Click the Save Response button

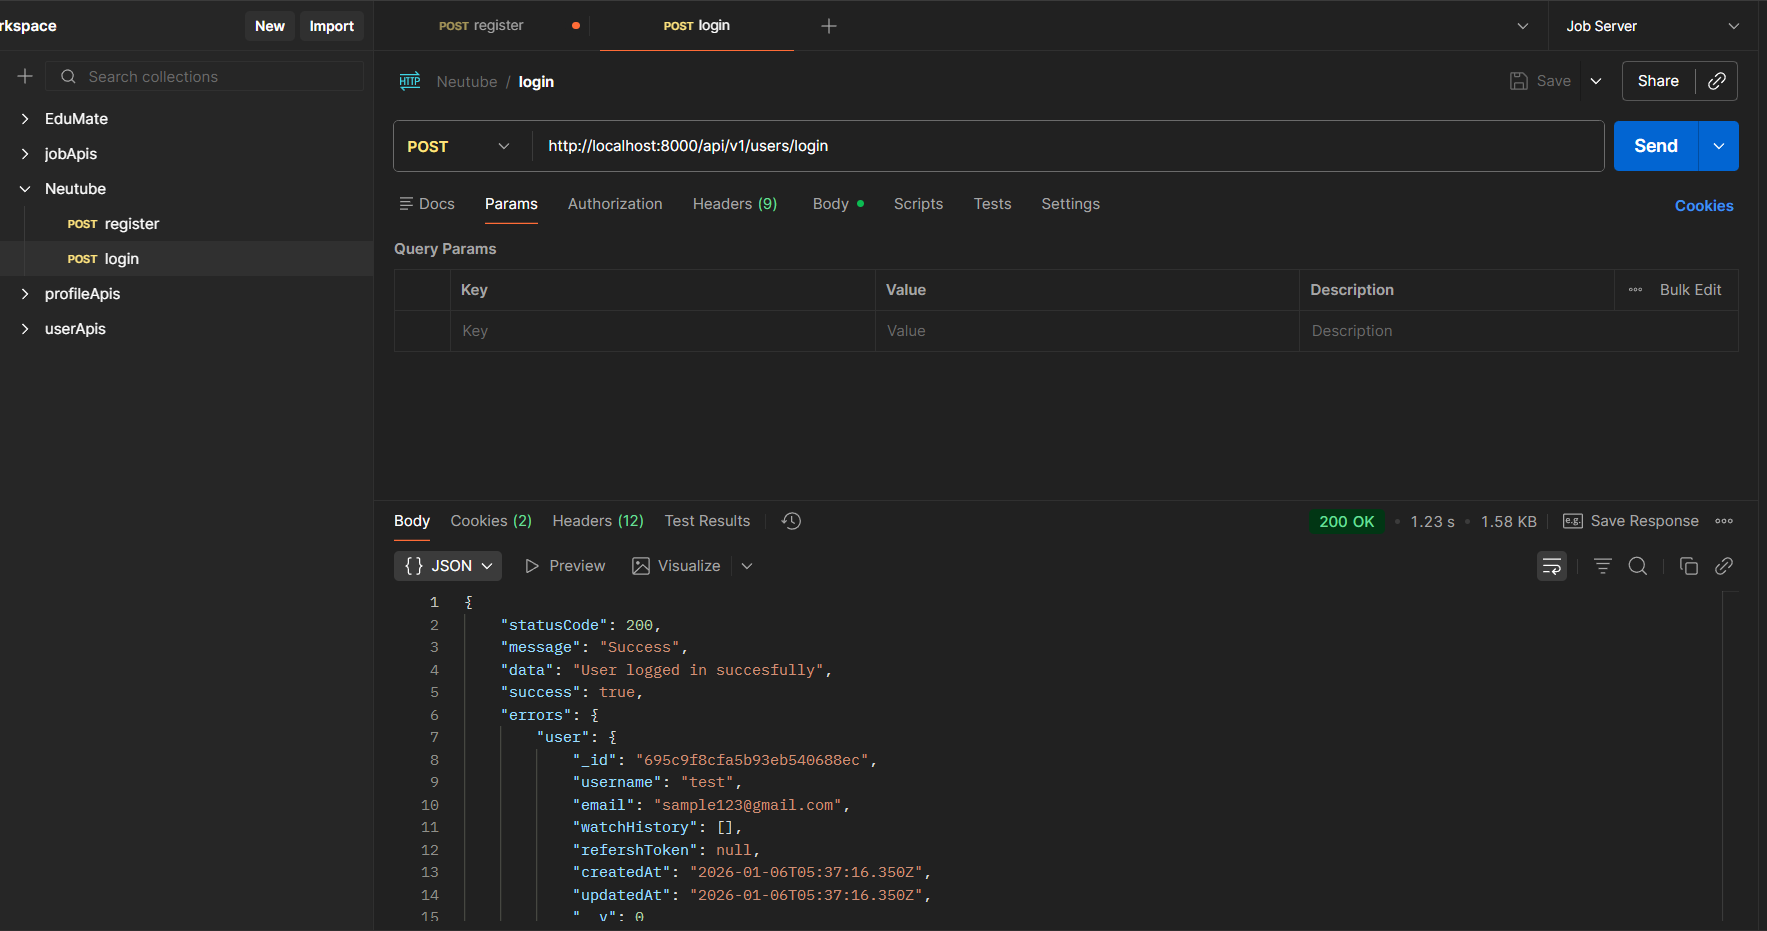click(x=1630, y=521)
